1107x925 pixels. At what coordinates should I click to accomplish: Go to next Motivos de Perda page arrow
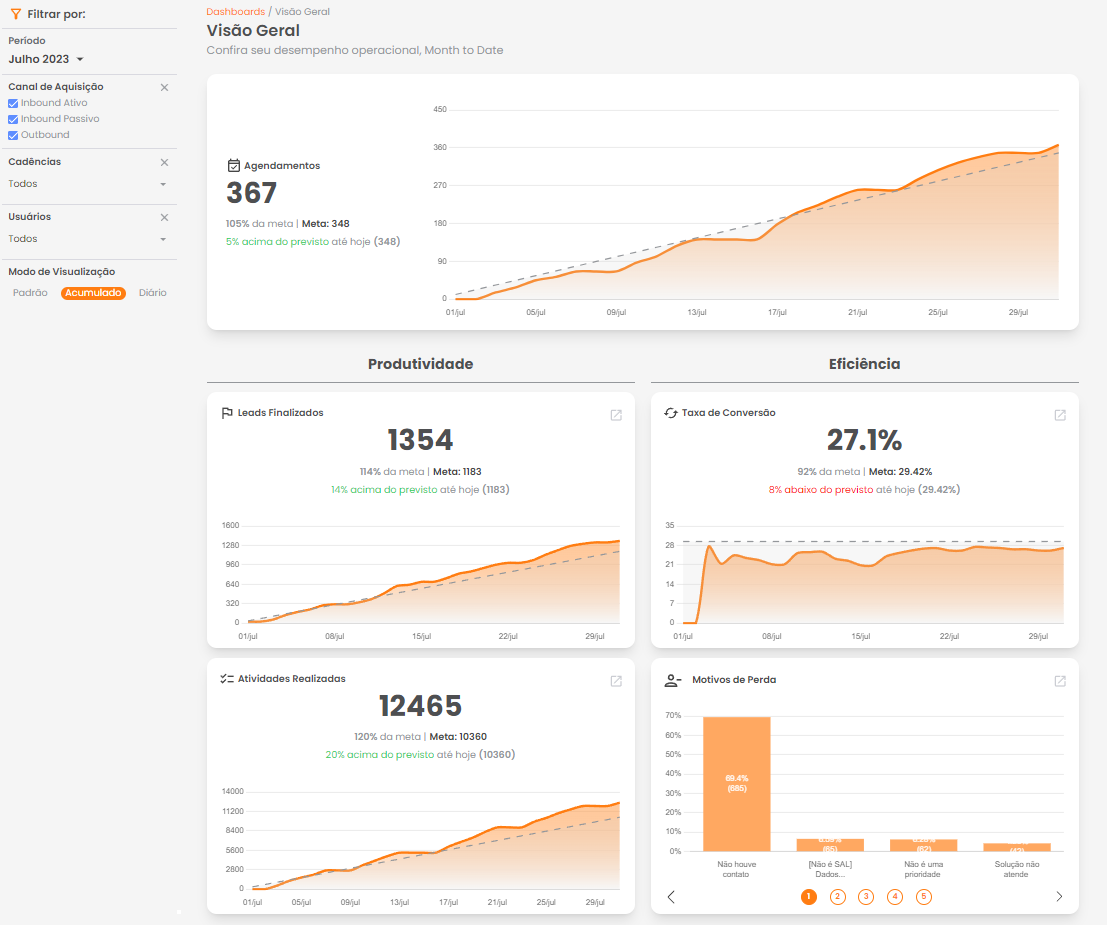coord(1059,897)
